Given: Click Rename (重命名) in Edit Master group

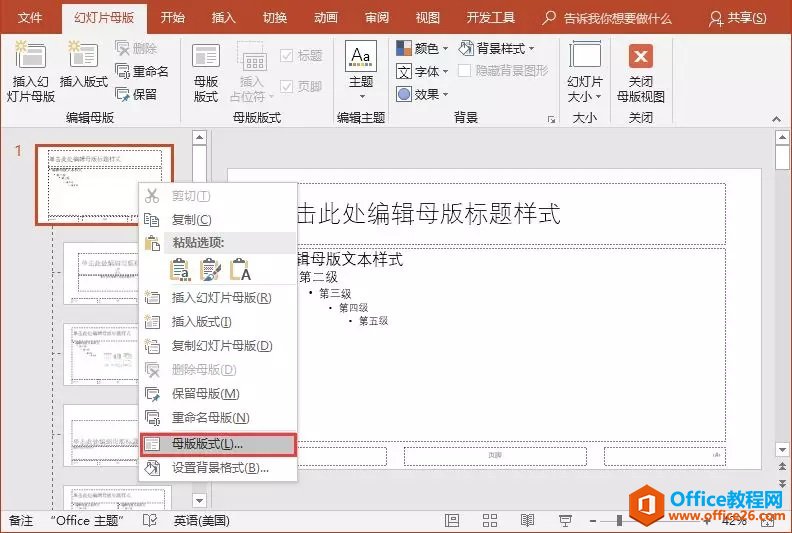Looking at the screenshot, I should [142, 71].
